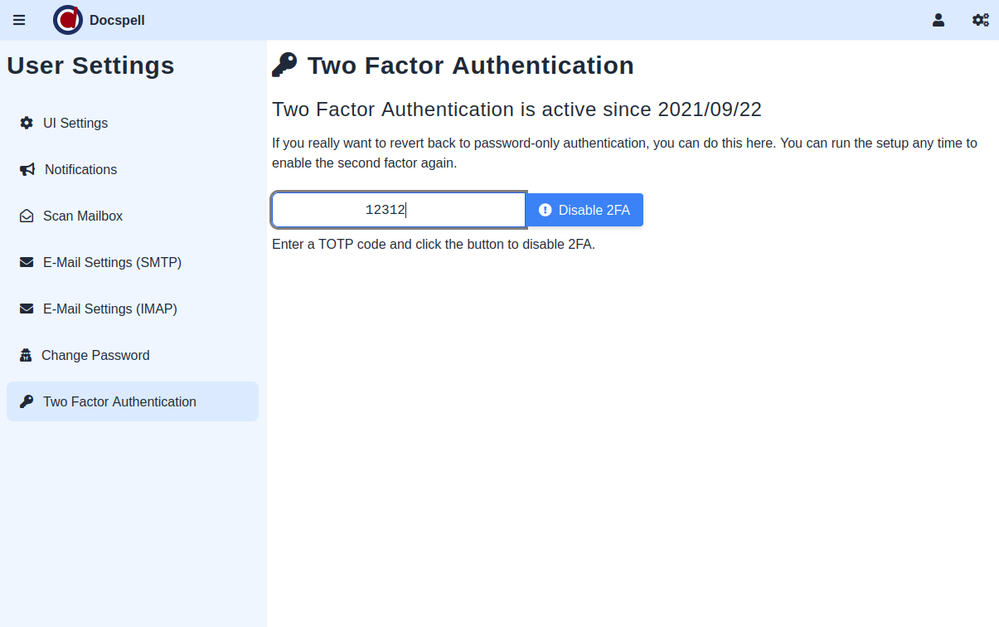The width and height of the screenshot is (999, 627).
Task: Select Scan Mailbox in the sidebar
Action: pyautogui.click(x=83, y=216)
